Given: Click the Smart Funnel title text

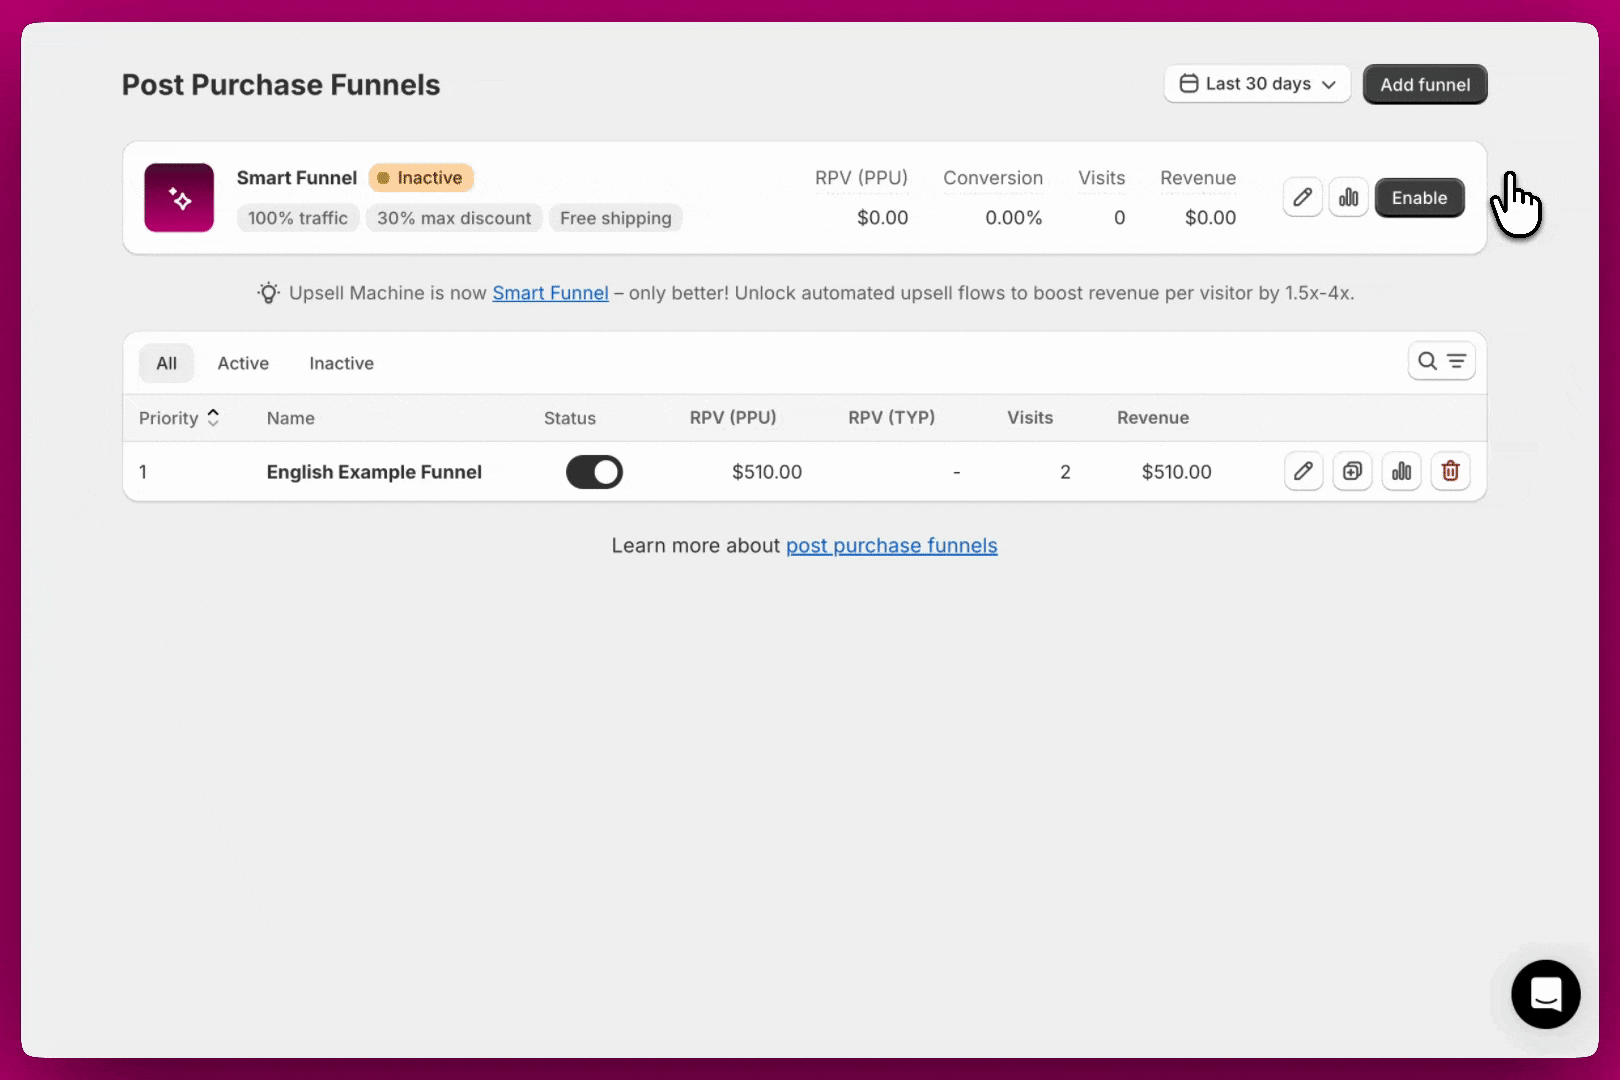Looking at the screenshot, I should tap(297, 178).
